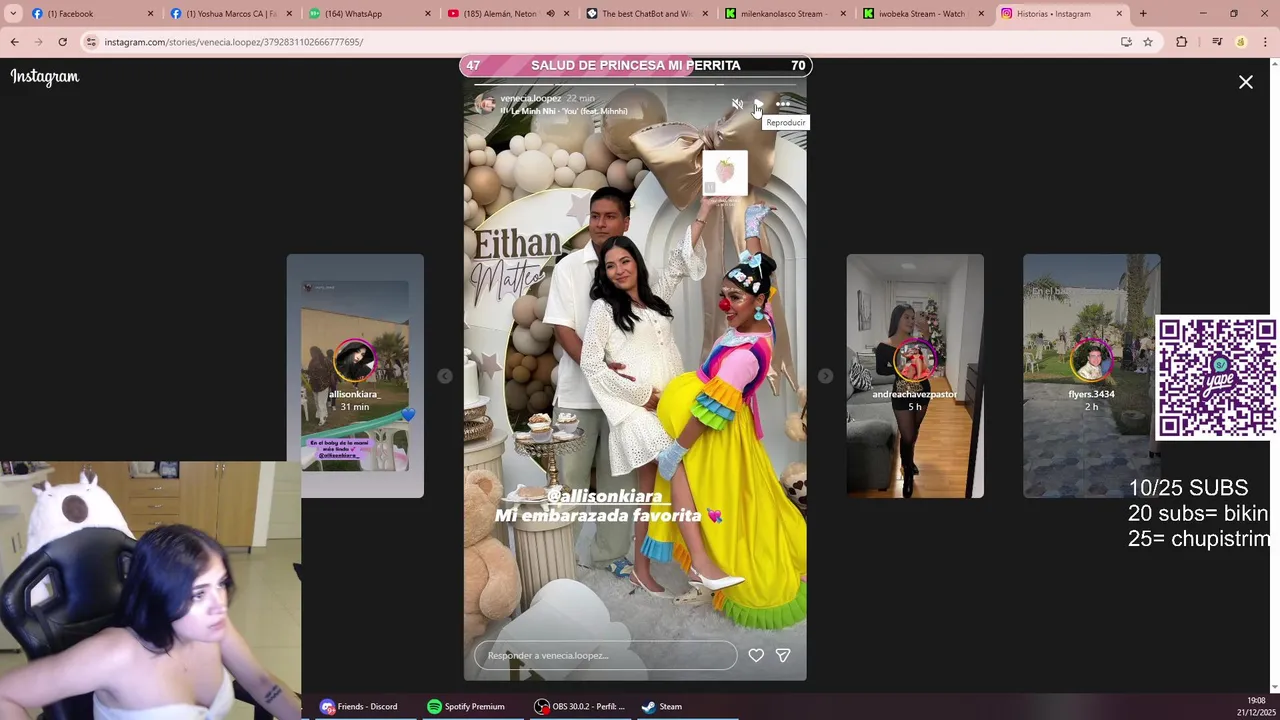View site information icon in address bar
Viewport: 1280px width, 720px height.
[x=91, y=42]
